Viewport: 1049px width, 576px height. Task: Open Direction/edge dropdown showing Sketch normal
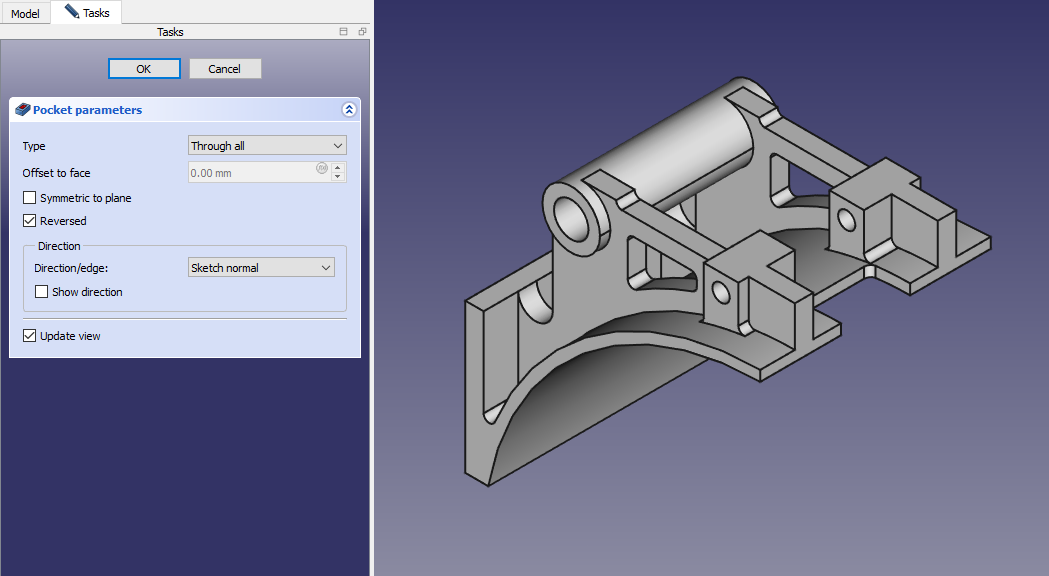click(x=261, y=268)
